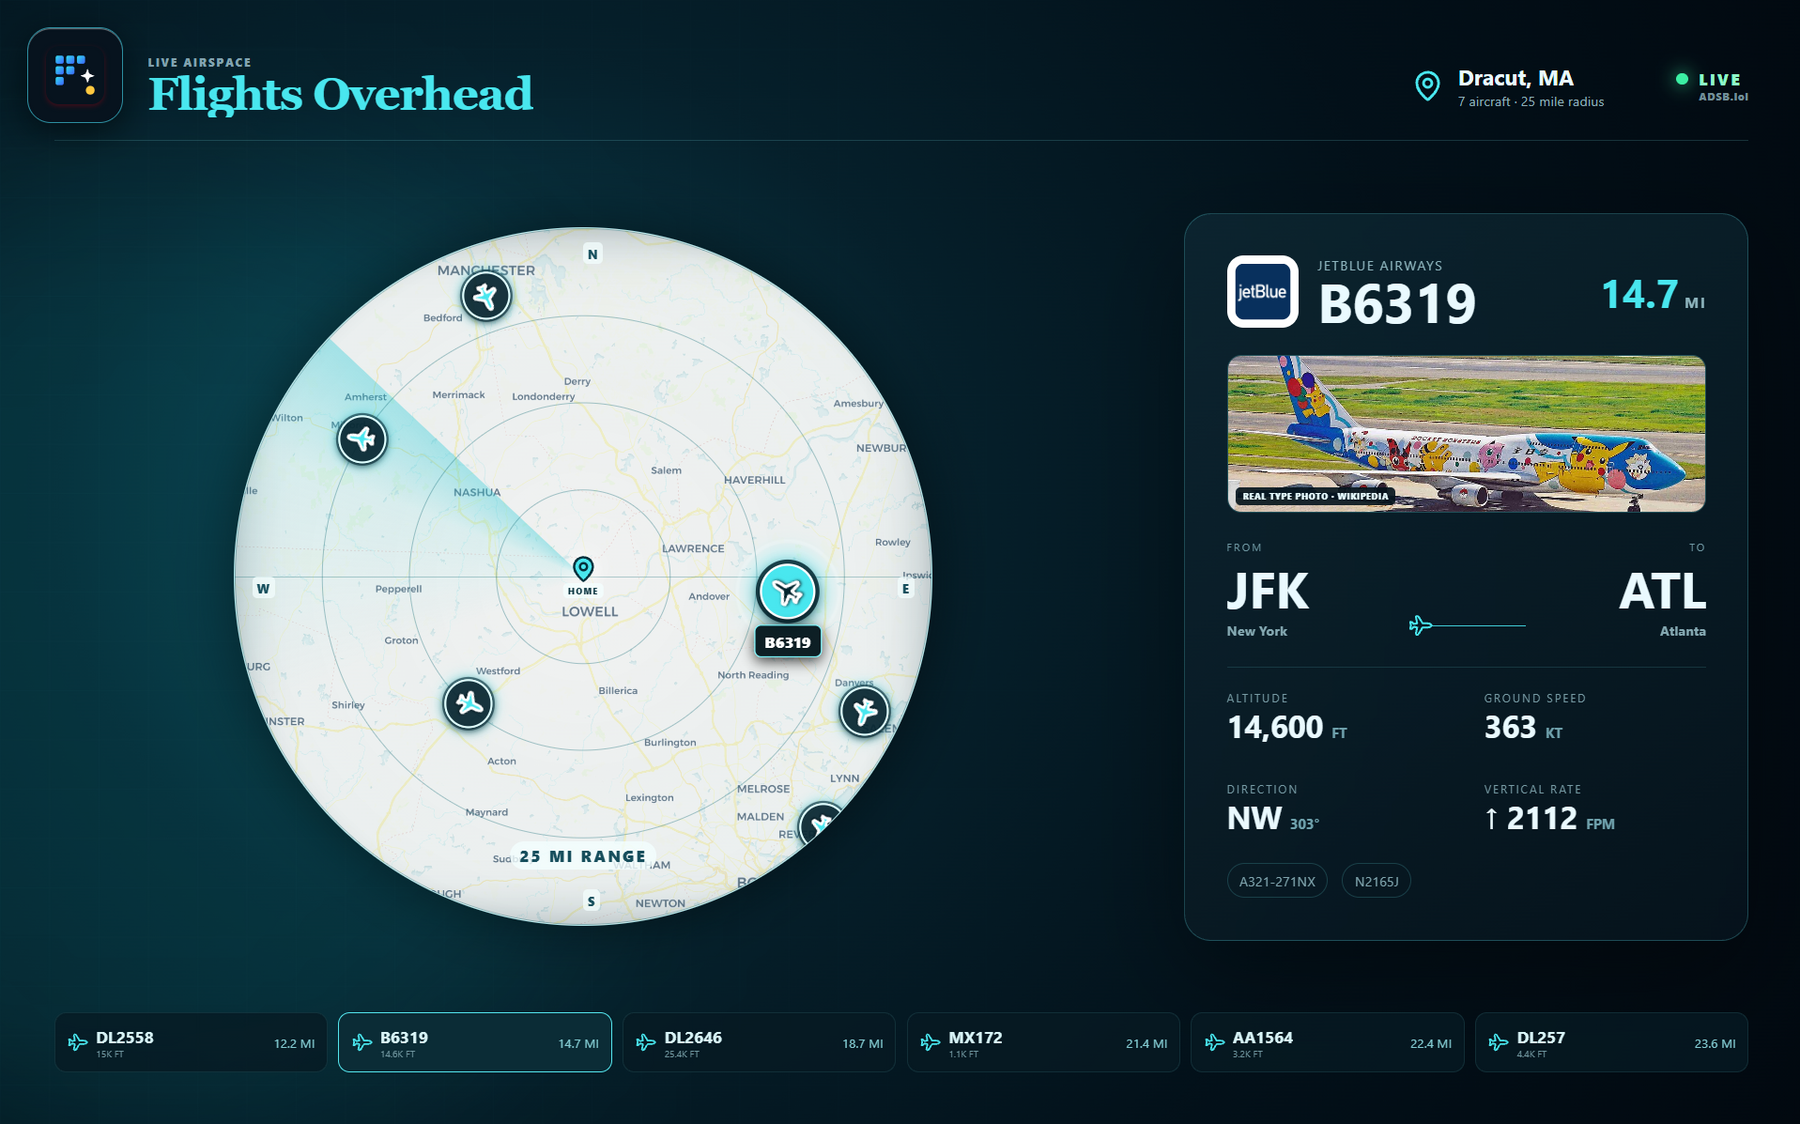The image size is (1800, 1124).
Task: Click the Real Type Photo - Wikipedia caption
Action: tap(1315, 496)
